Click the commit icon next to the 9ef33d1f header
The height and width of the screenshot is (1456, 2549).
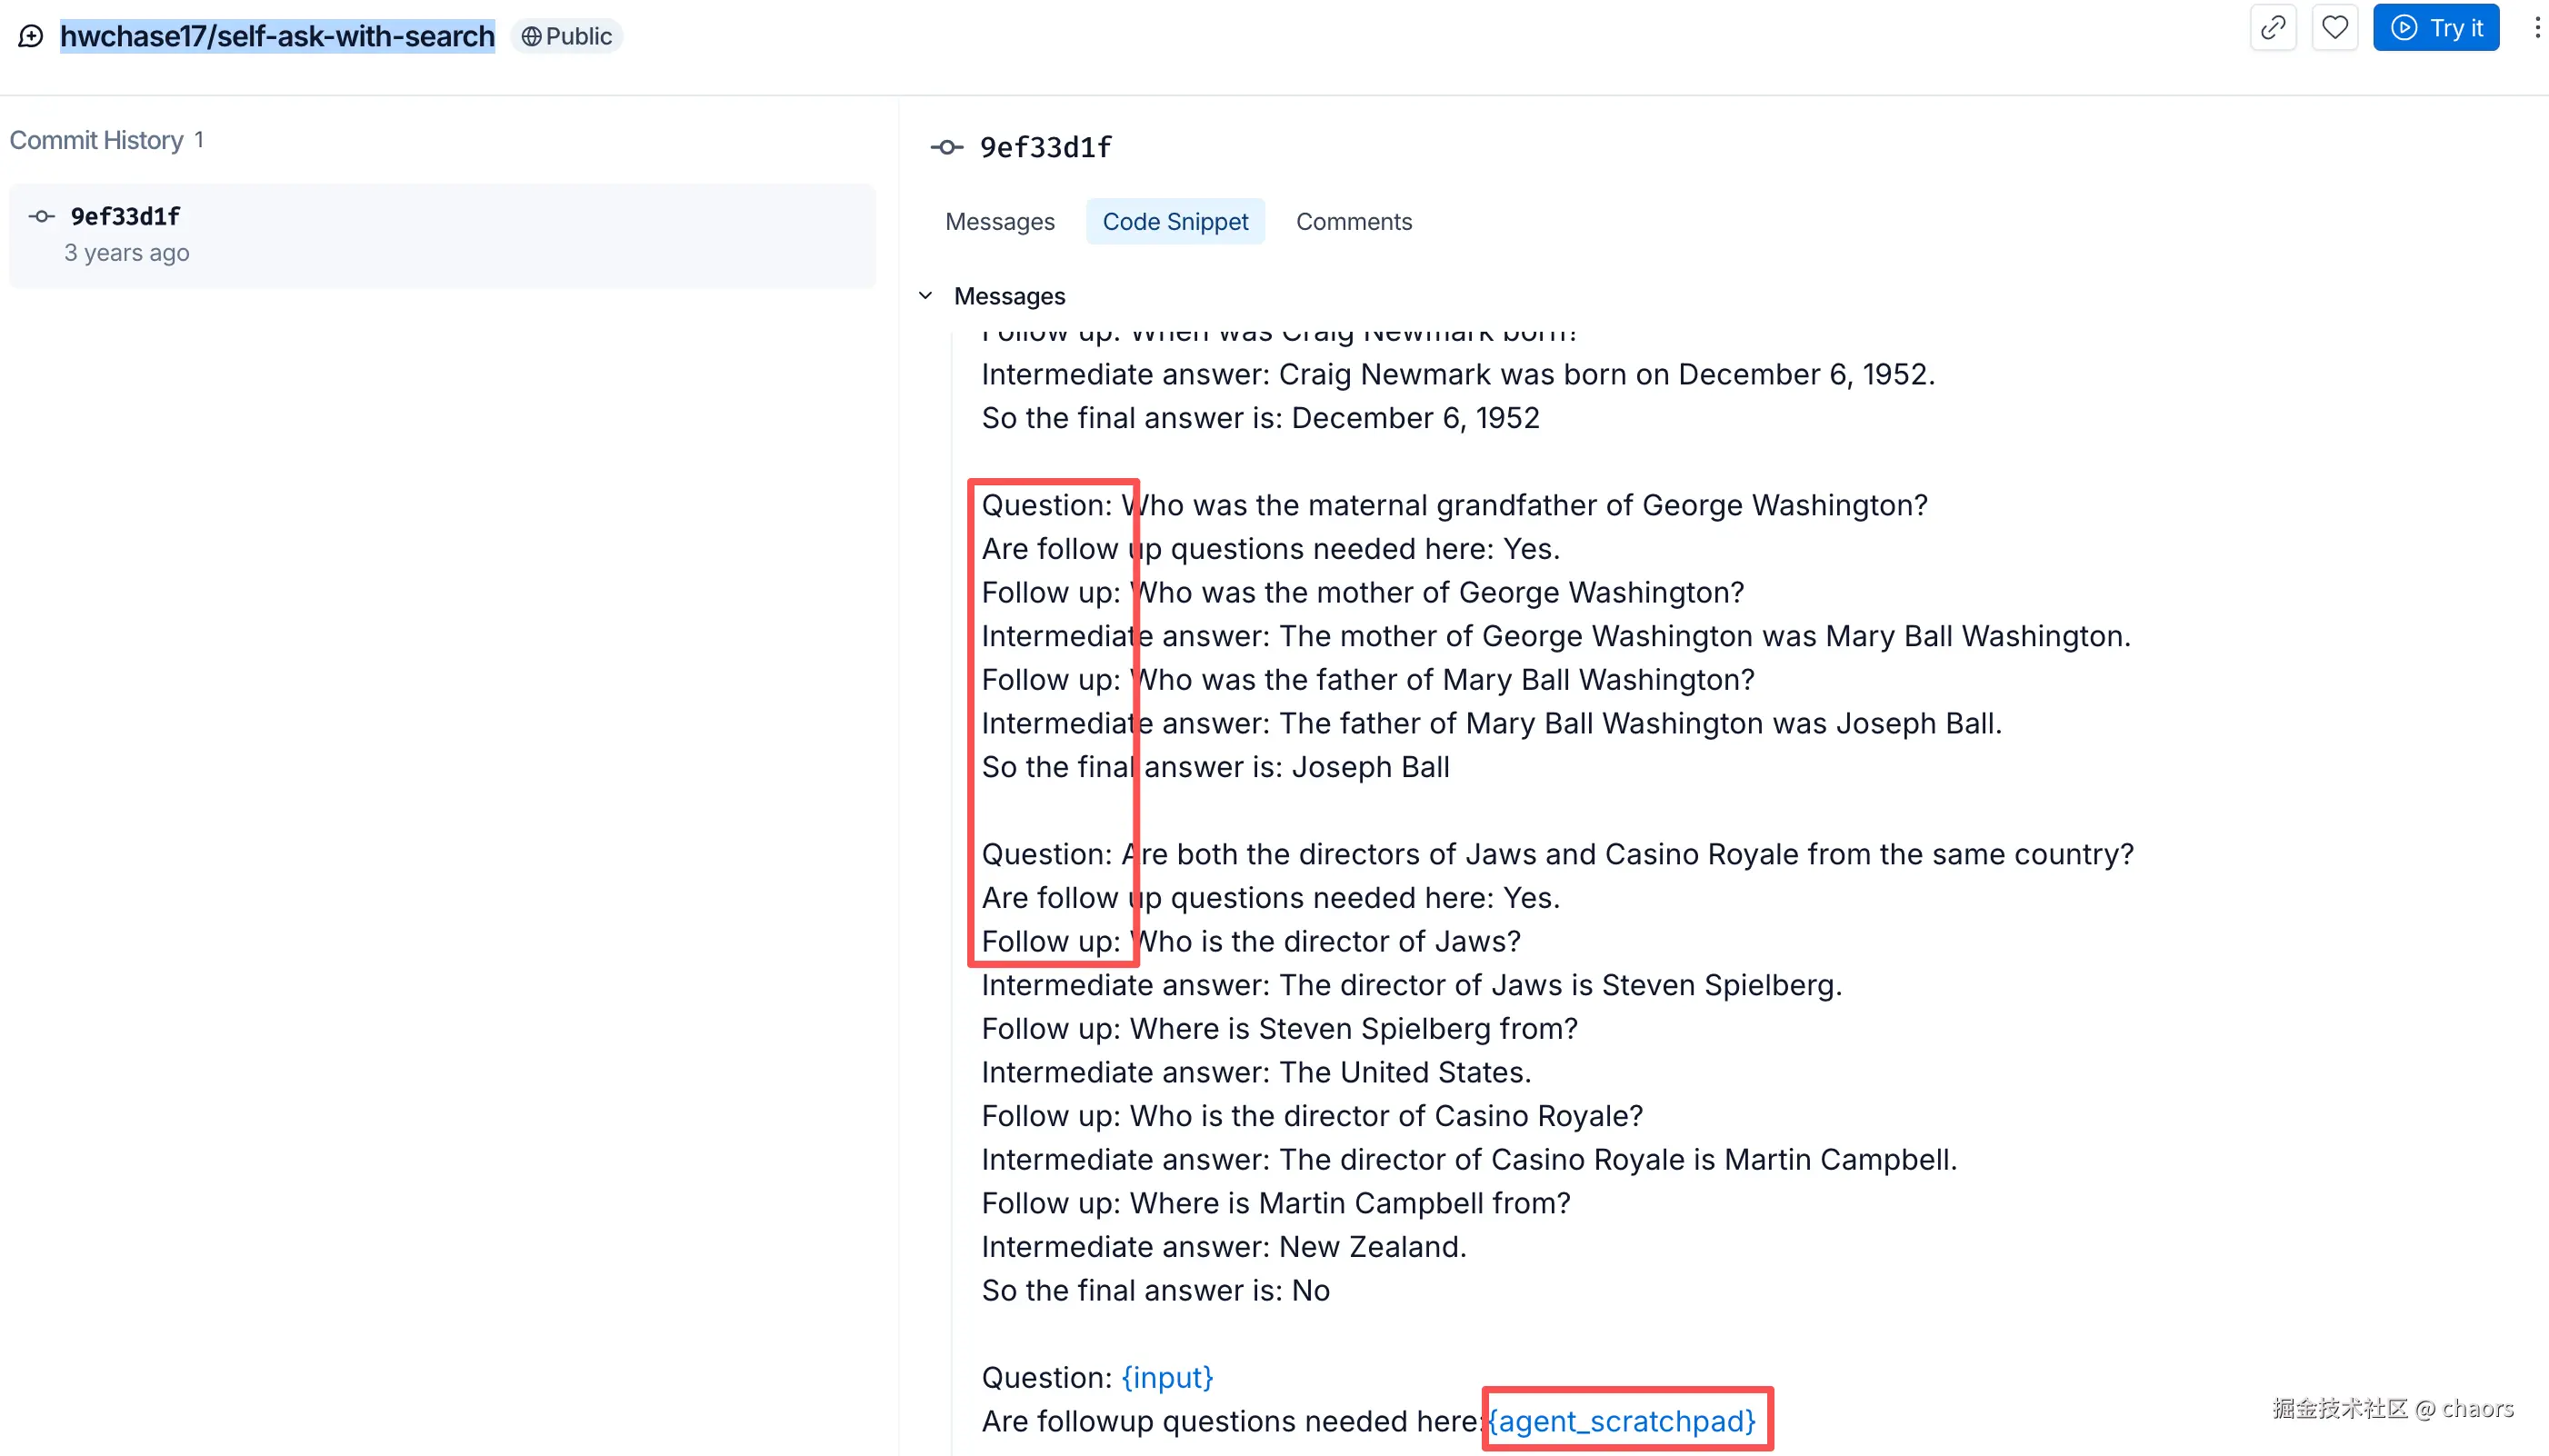pos(946,148)
